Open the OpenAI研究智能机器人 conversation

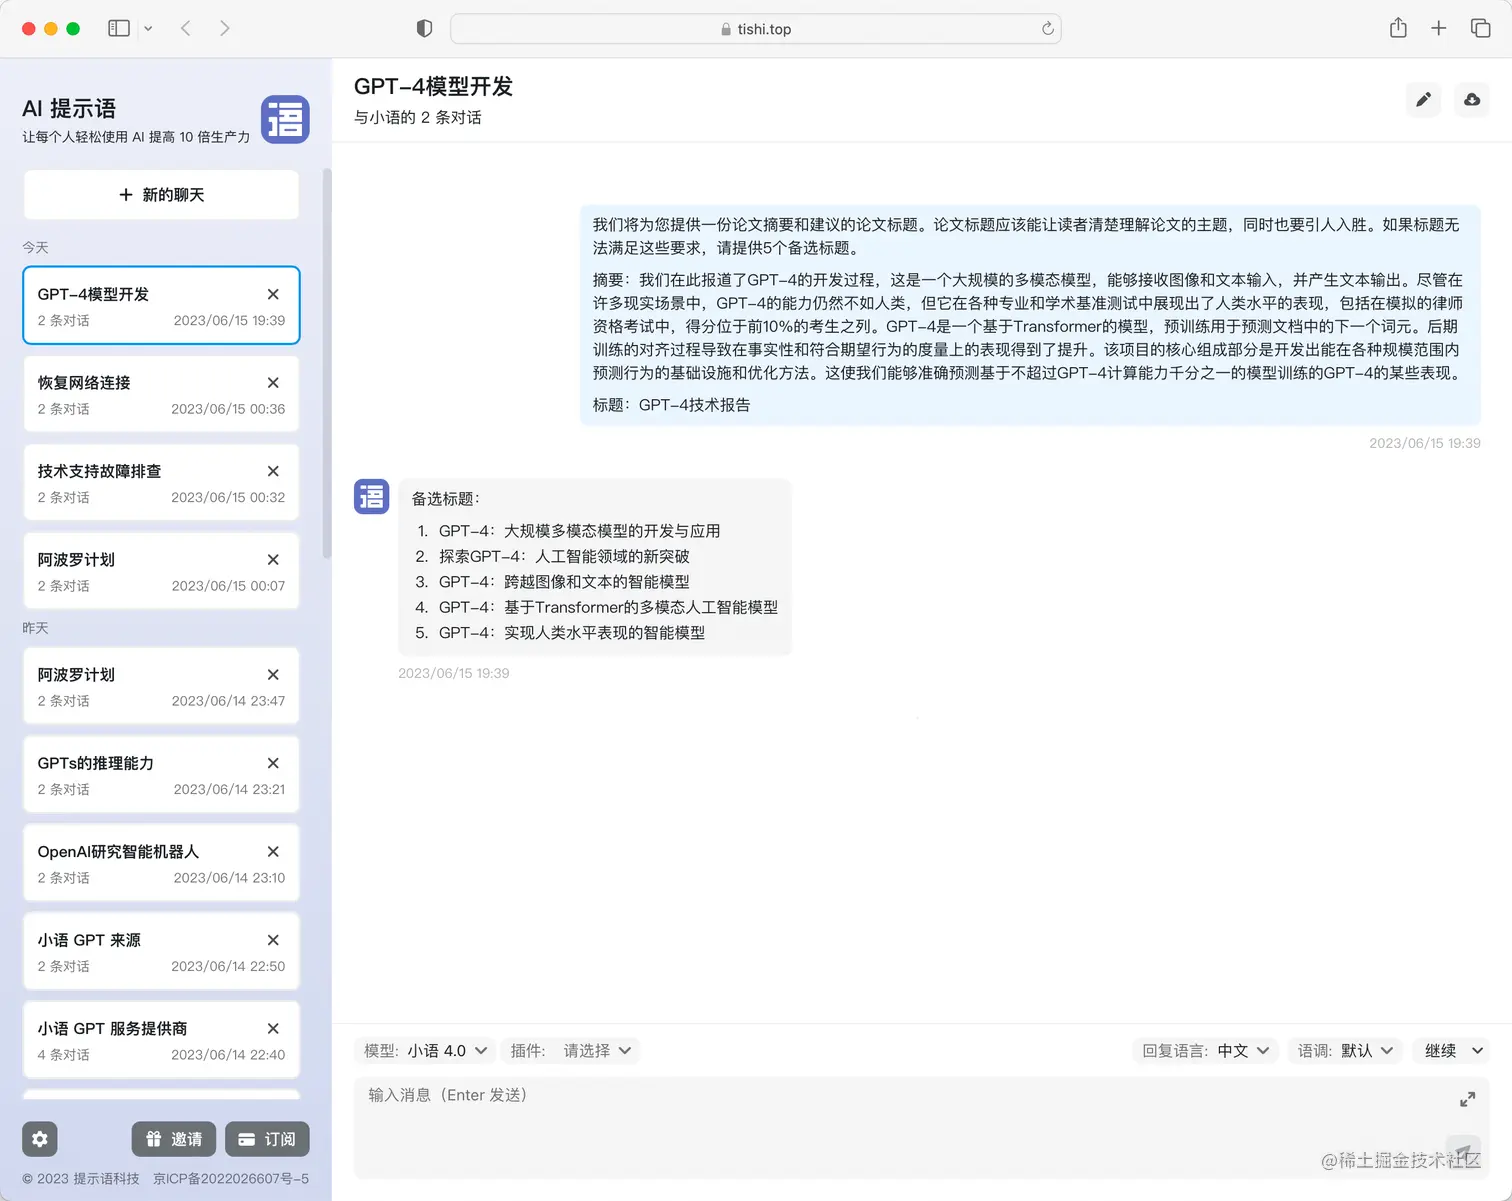[161, 863]
